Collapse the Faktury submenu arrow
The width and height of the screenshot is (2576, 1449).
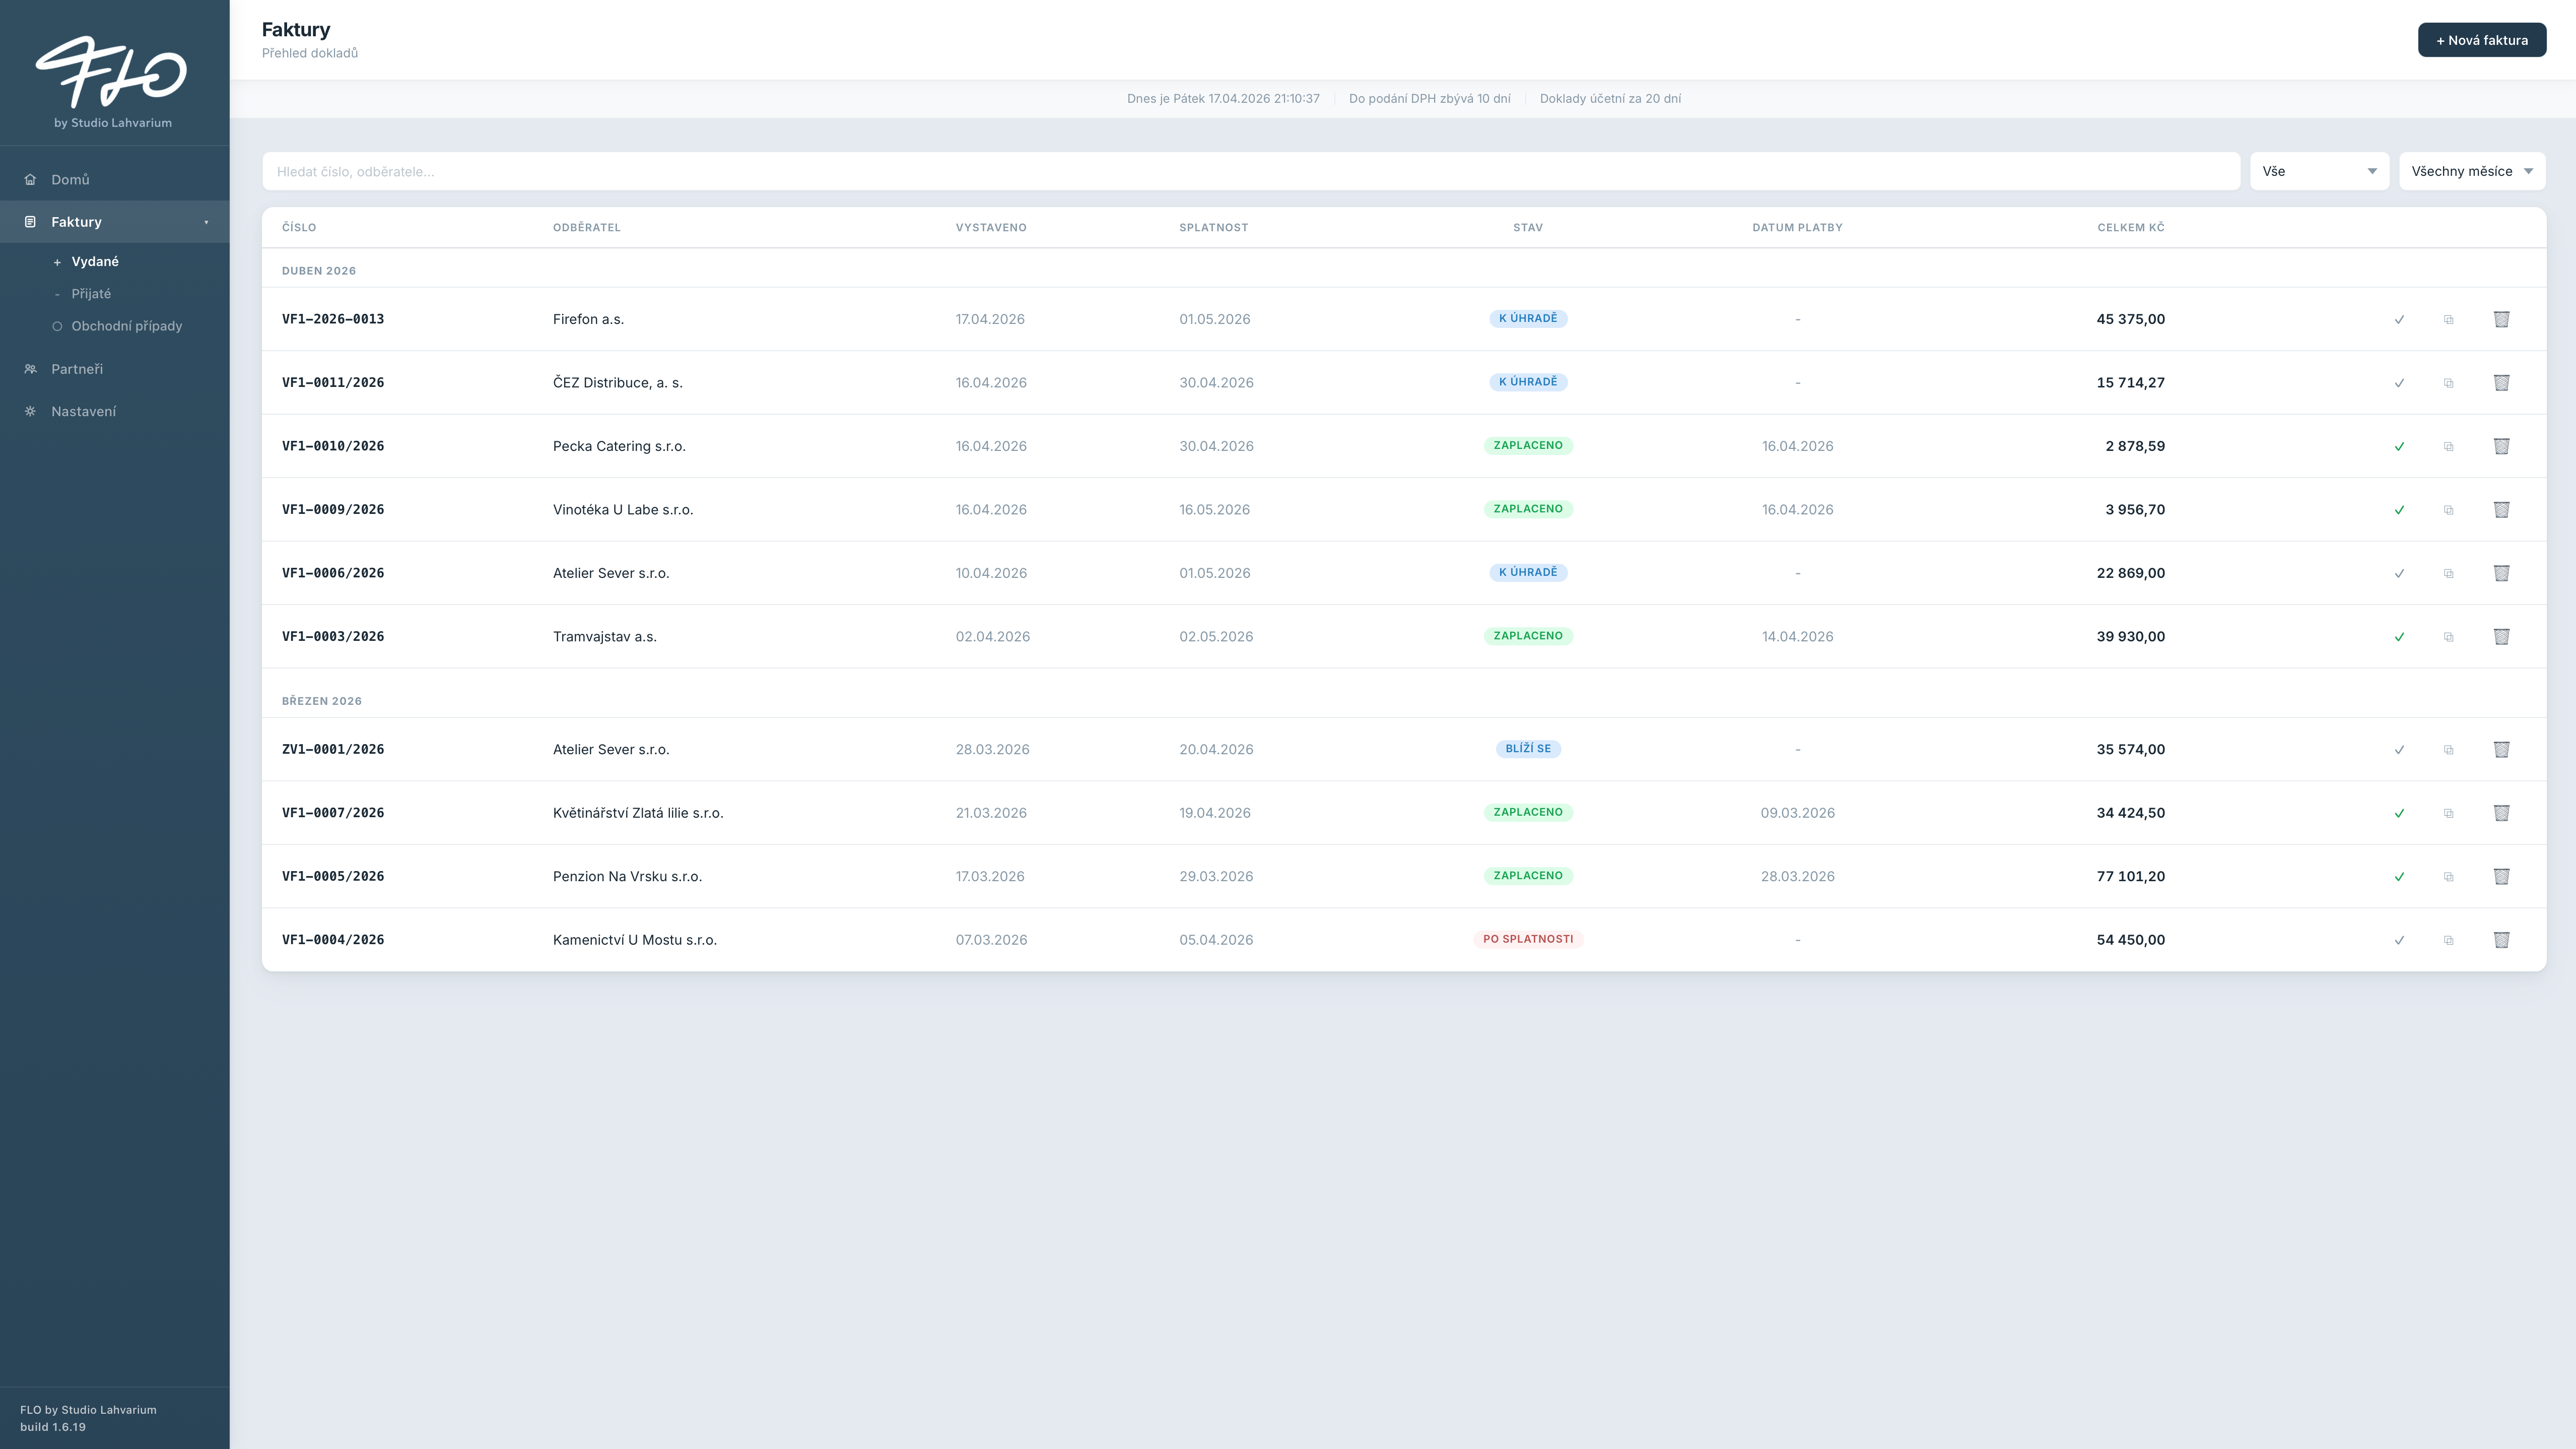coord(207,222)
